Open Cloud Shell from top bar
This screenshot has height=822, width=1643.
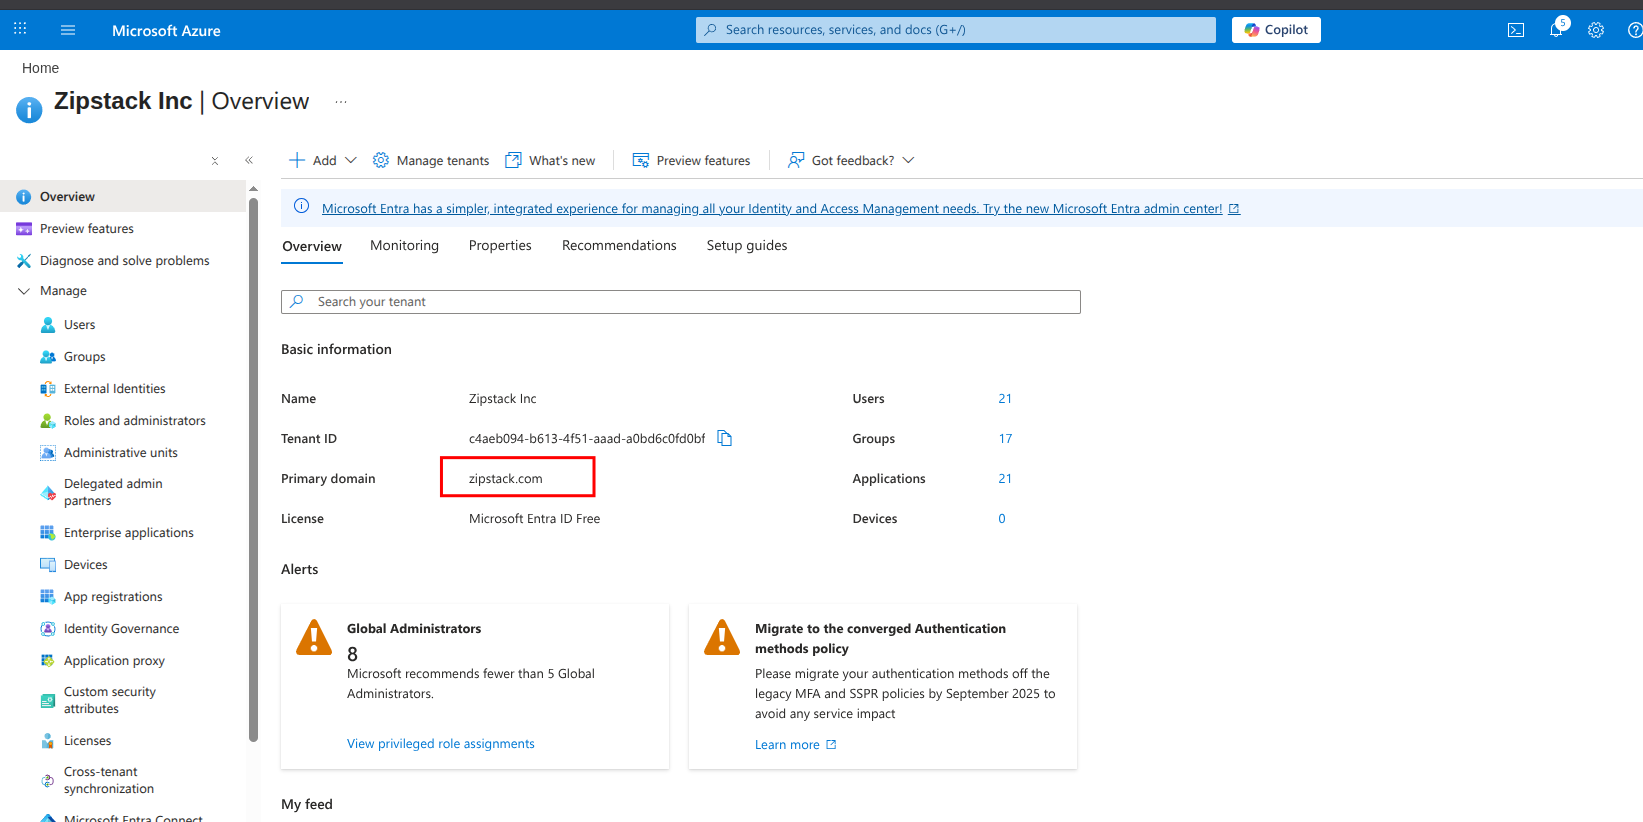click(1516, 30)
